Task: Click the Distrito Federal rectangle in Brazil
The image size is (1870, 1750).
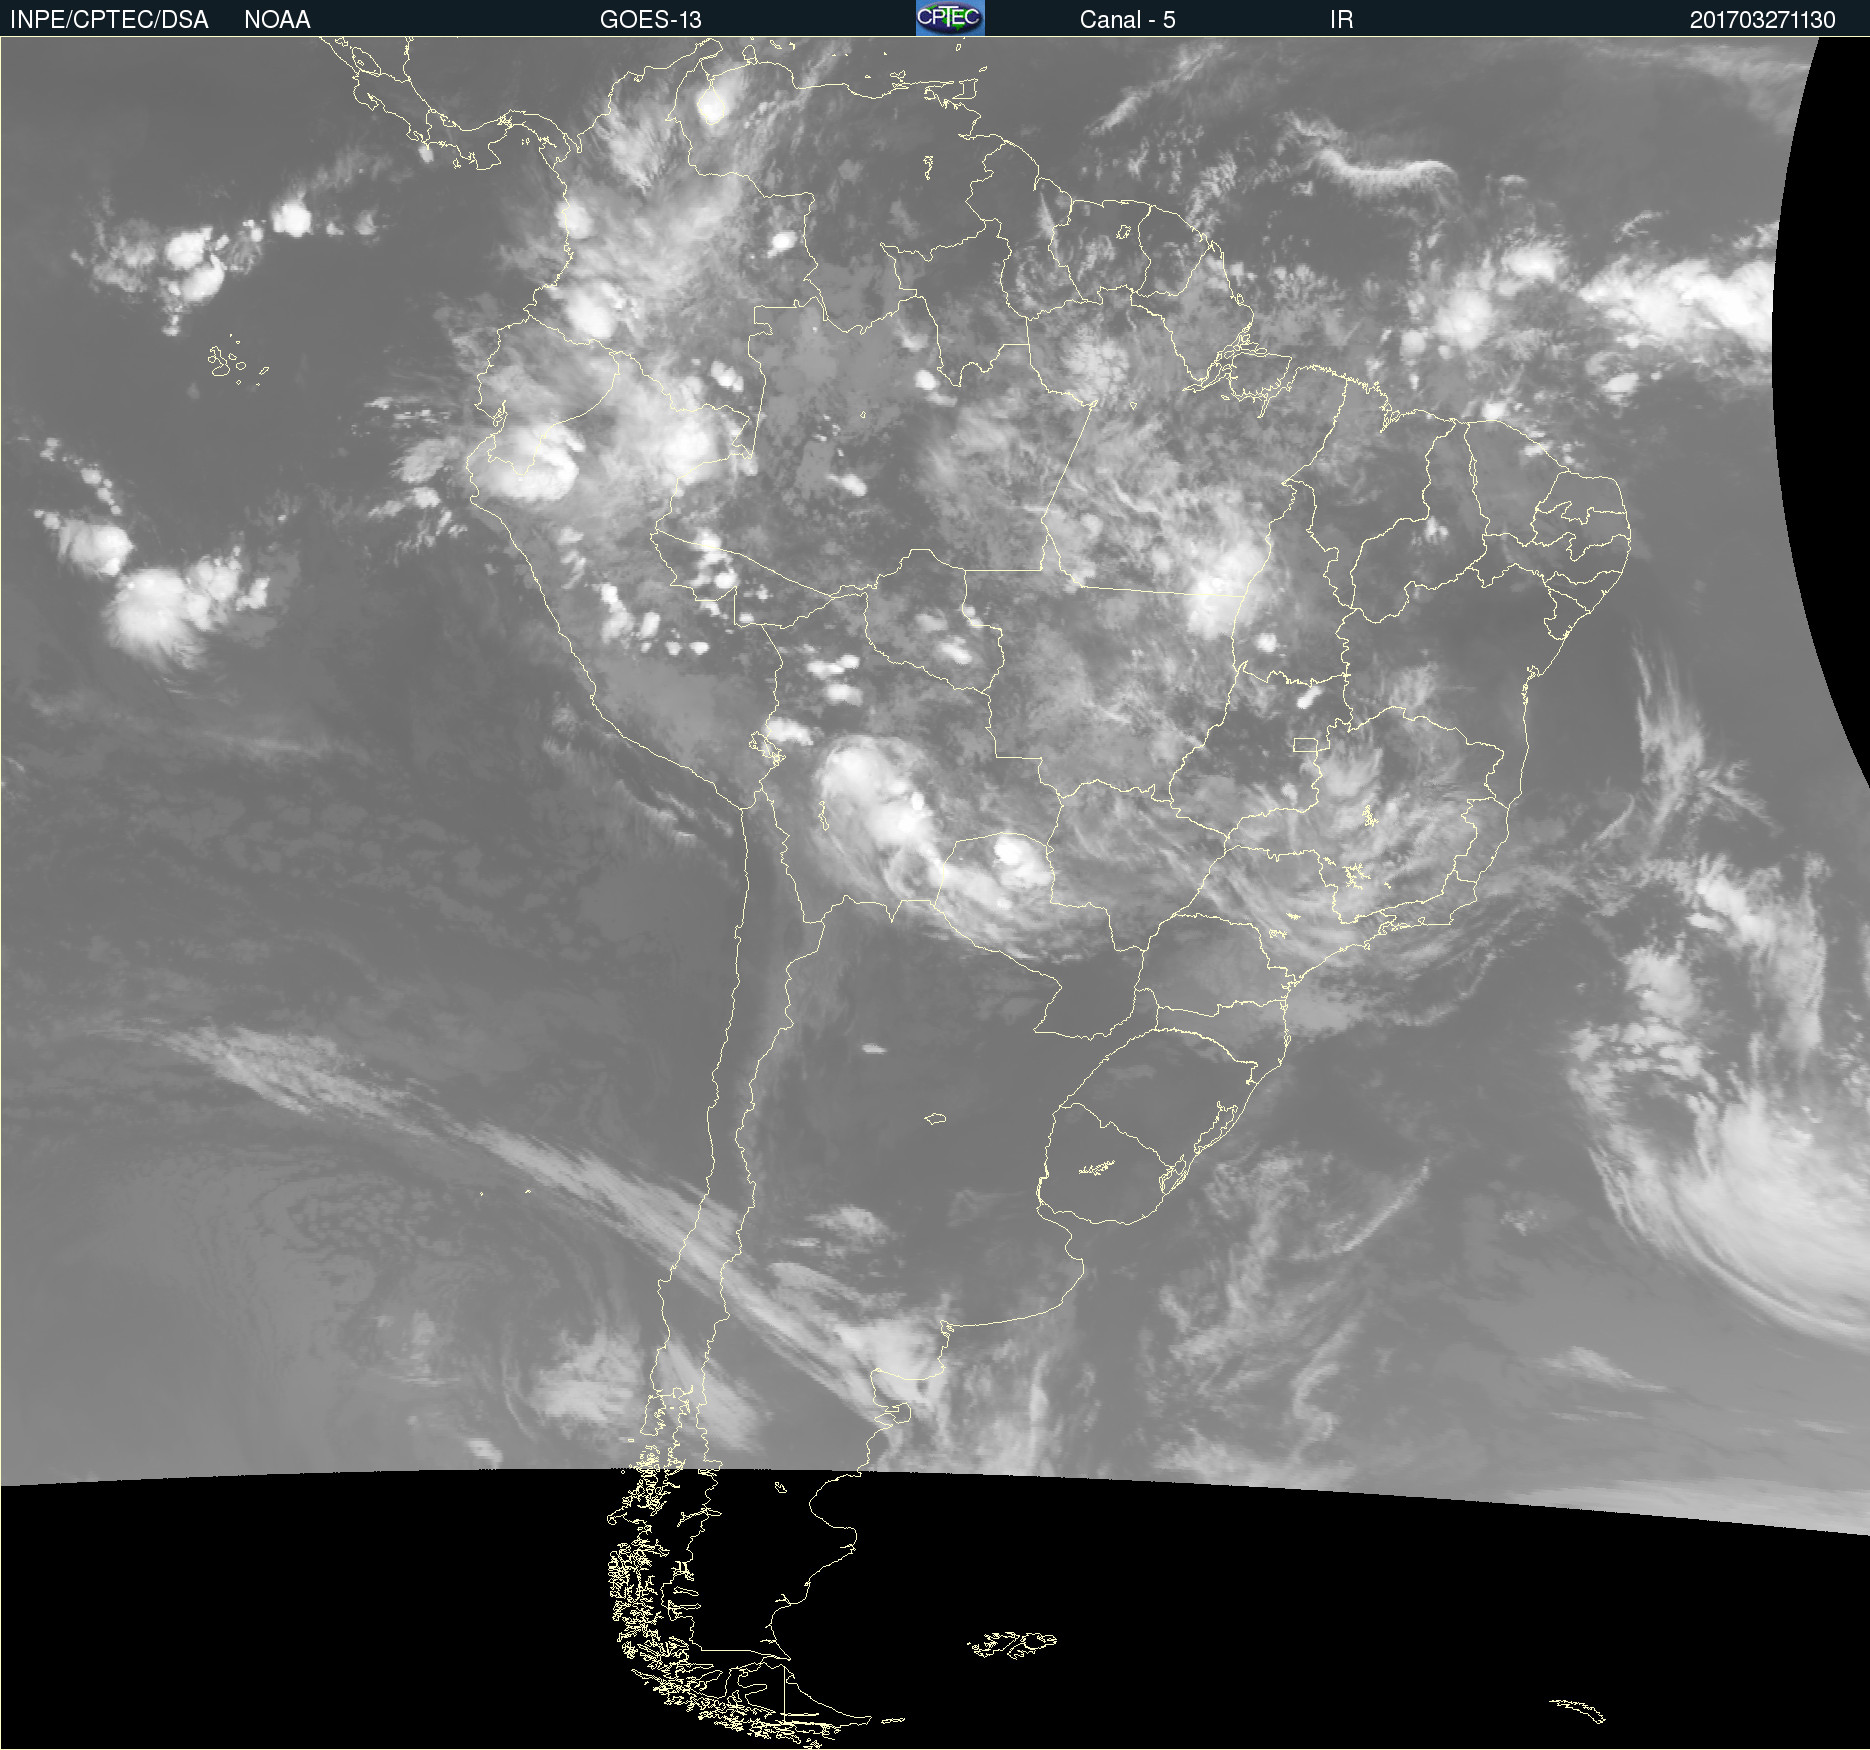Action: (1305, 744)
